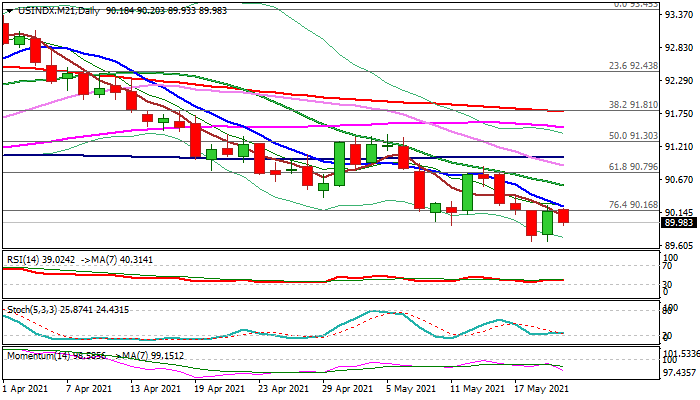Click the small triangle next to USINDX.M21

pyautogui.click(x=8, y=10)
